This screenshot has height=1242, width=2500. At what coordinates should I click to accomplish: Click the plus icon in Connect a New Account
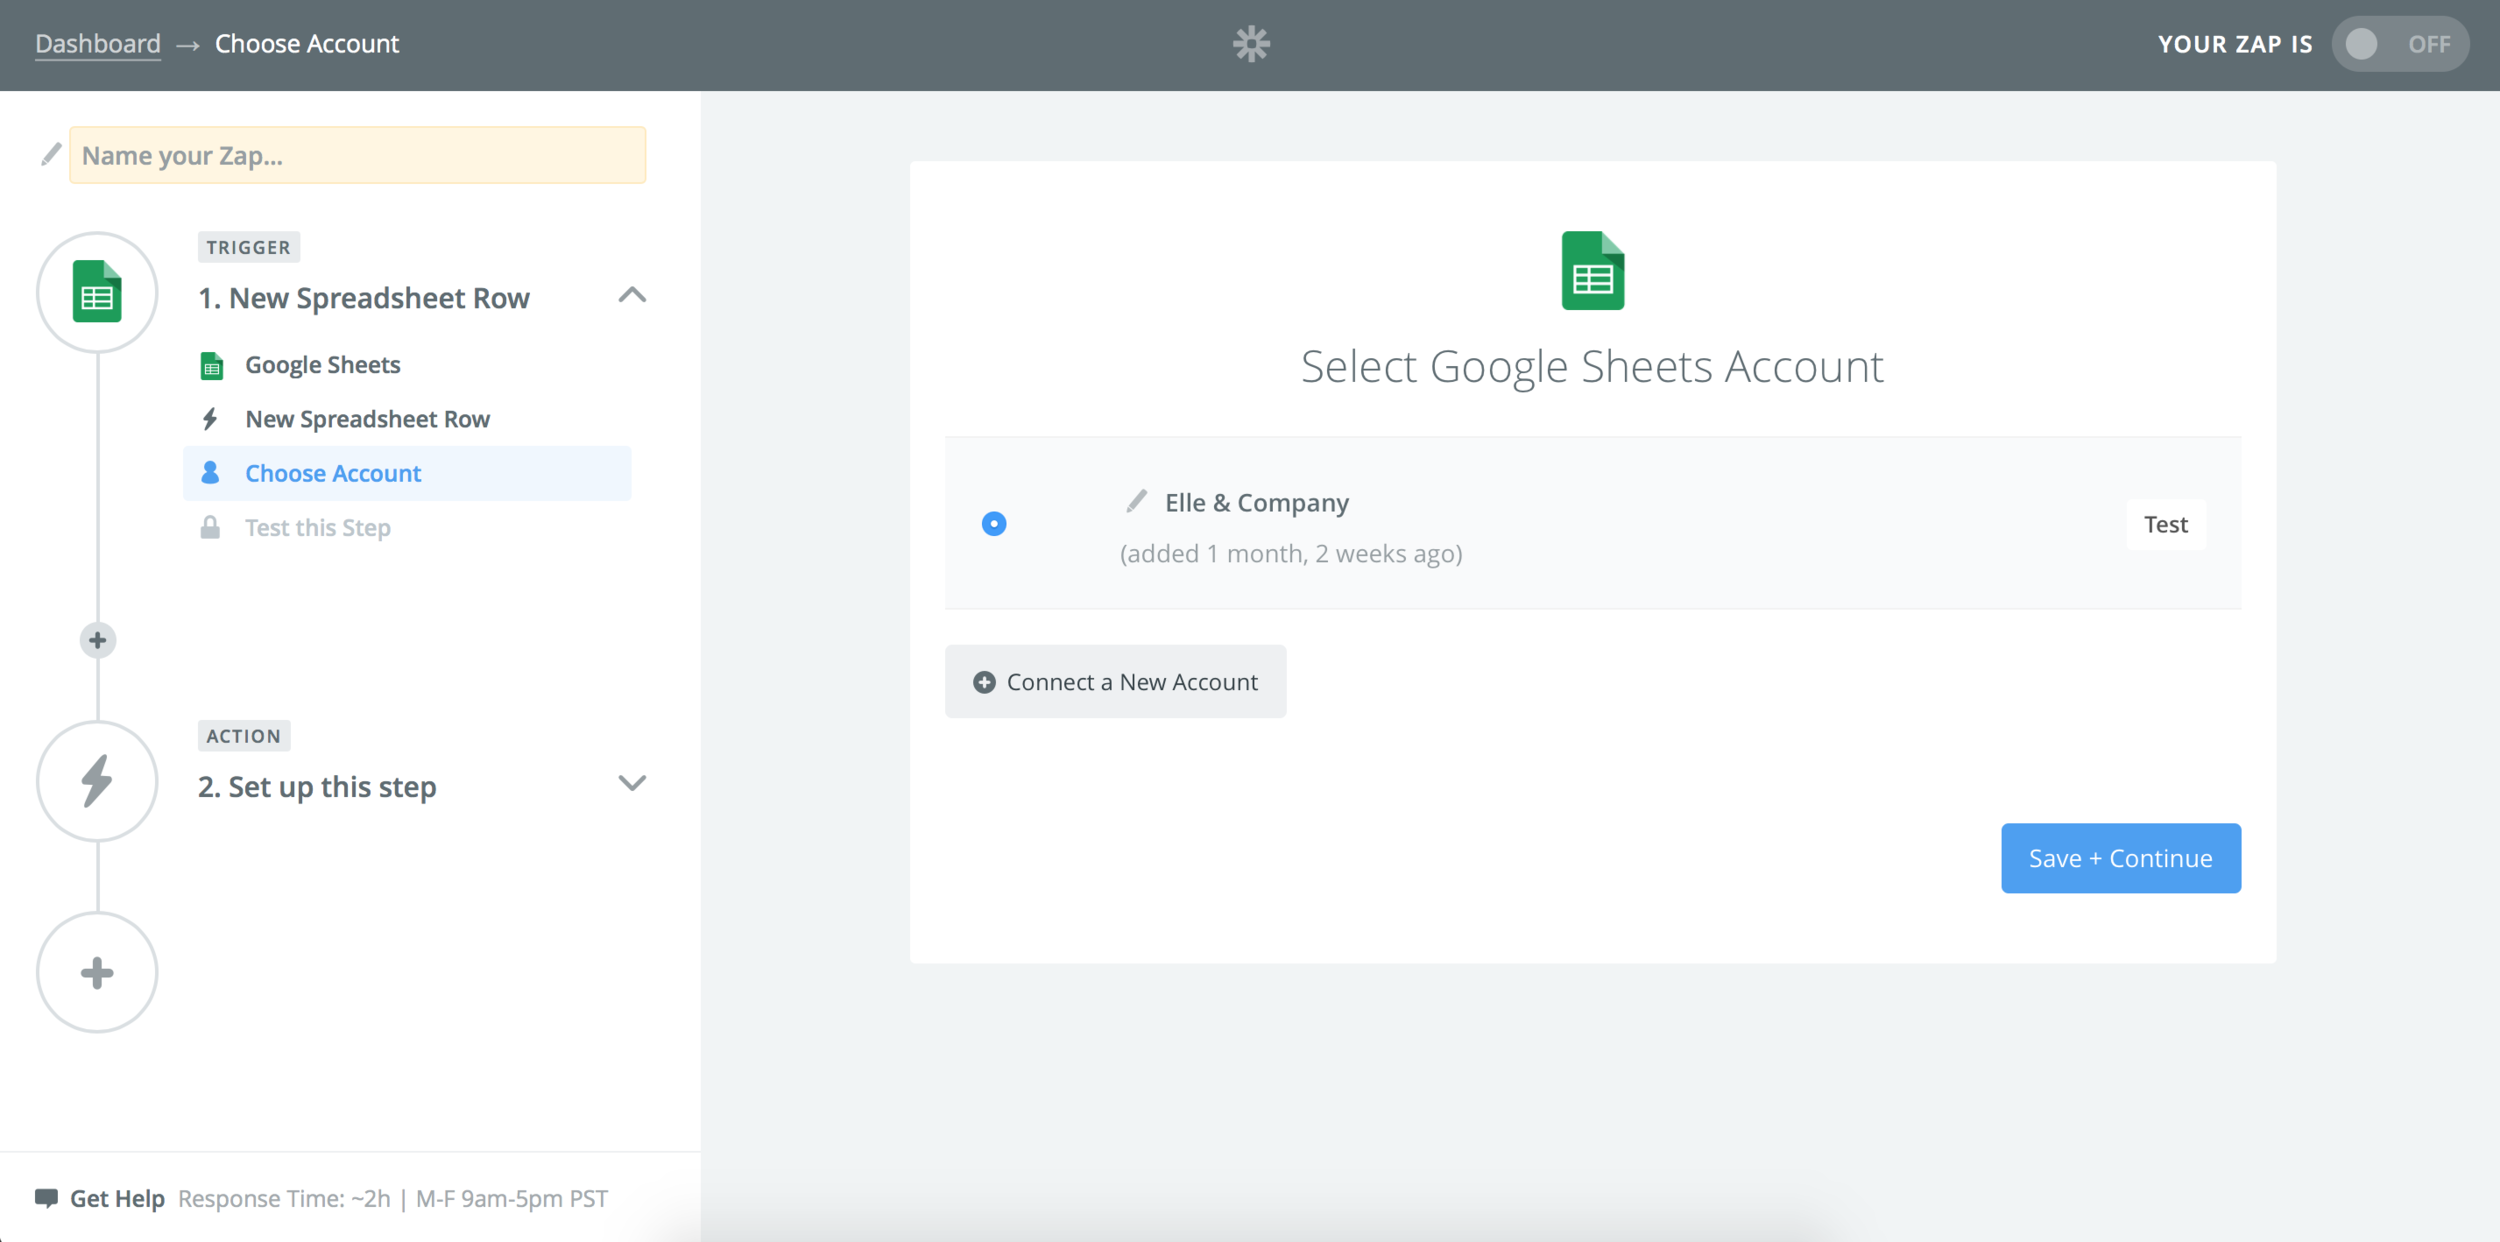(x=984, y=682)
